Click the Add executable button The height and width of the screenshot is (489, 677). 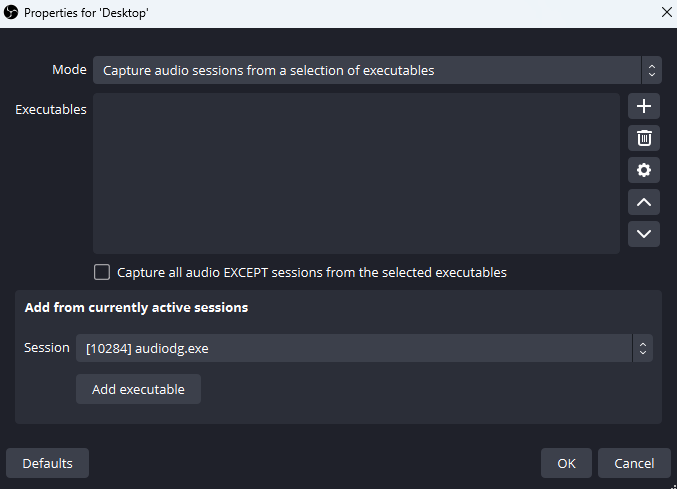[138, 389]
